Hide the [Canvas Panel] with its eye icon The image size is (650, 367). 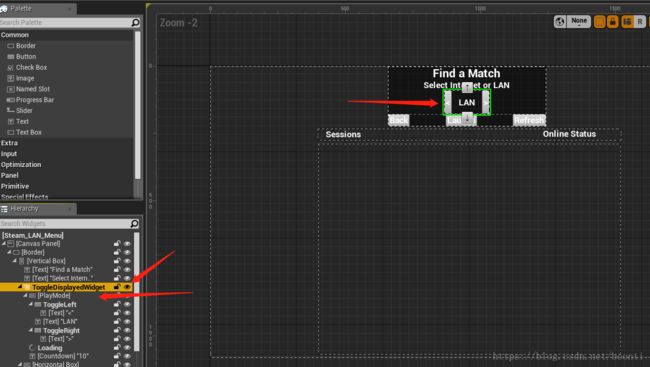coord(127,243)
